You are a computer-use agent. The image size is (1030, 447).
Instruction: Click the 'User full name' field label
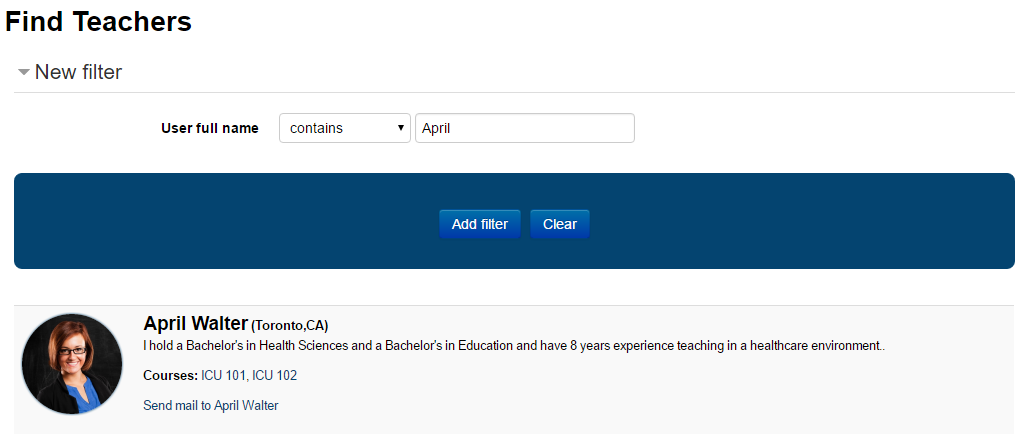pos(210,128)
